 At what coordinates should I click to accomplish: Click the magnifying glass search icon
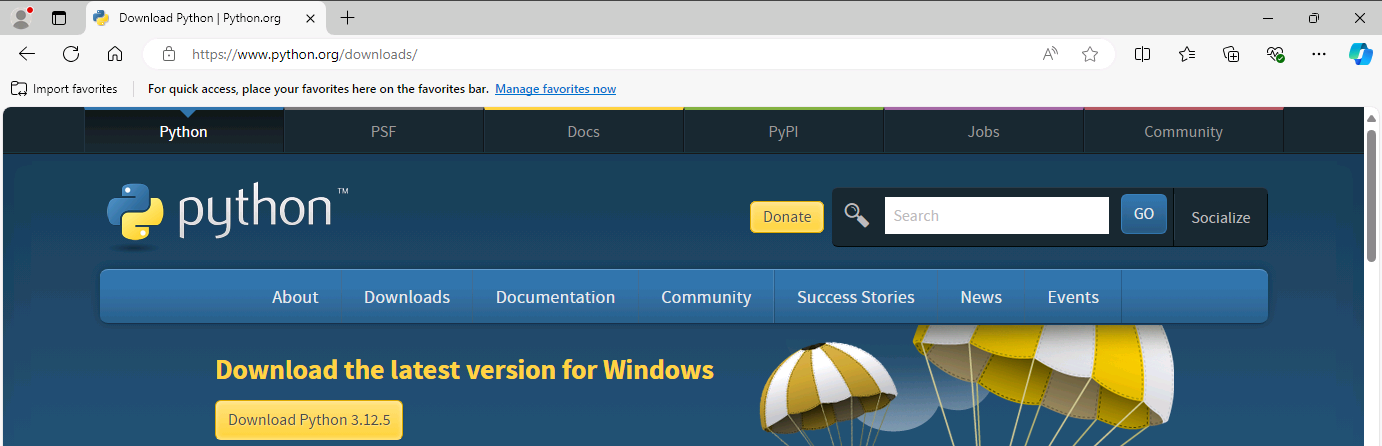pos(857,215)
